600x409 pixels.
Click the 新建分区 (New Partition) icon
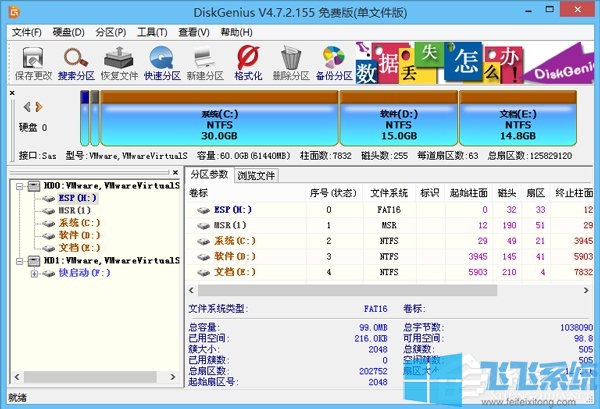point(204,64)
